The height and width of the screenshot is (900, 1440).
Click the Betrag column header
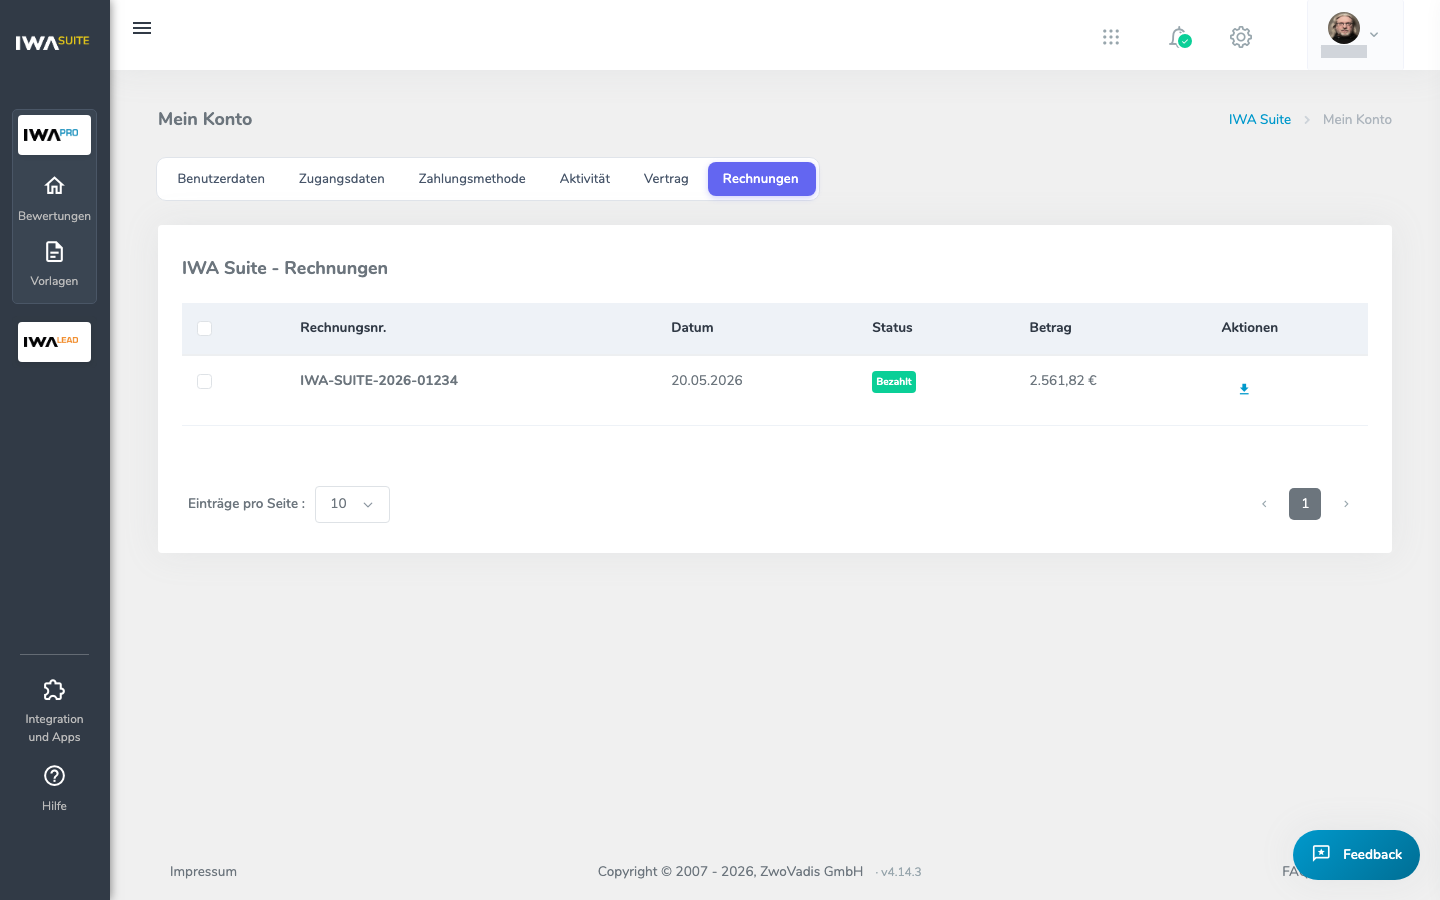tap(1050, 328)
